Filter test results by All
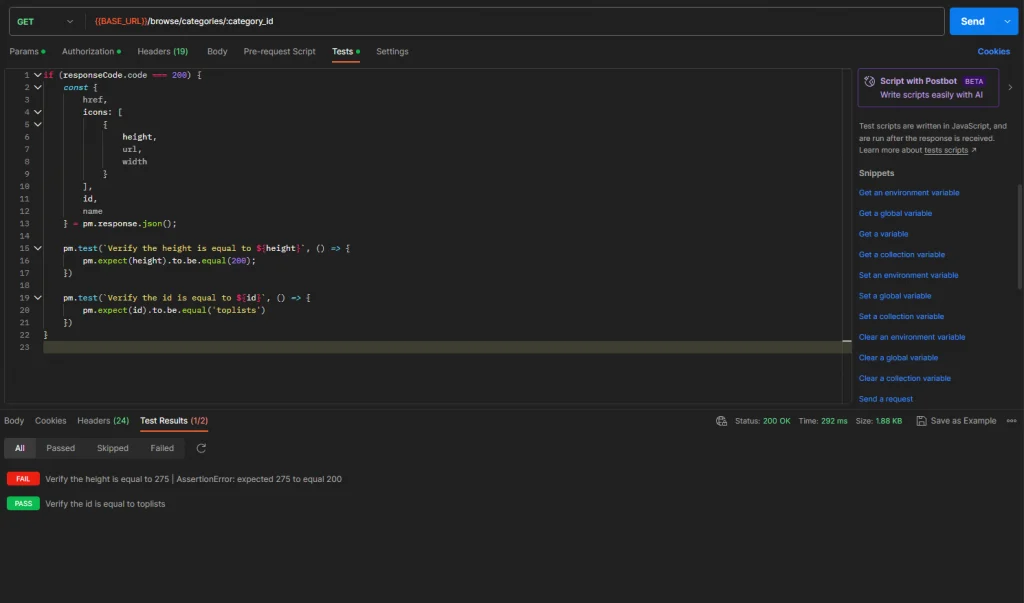 pyautogui.click(x=20, y=448)
